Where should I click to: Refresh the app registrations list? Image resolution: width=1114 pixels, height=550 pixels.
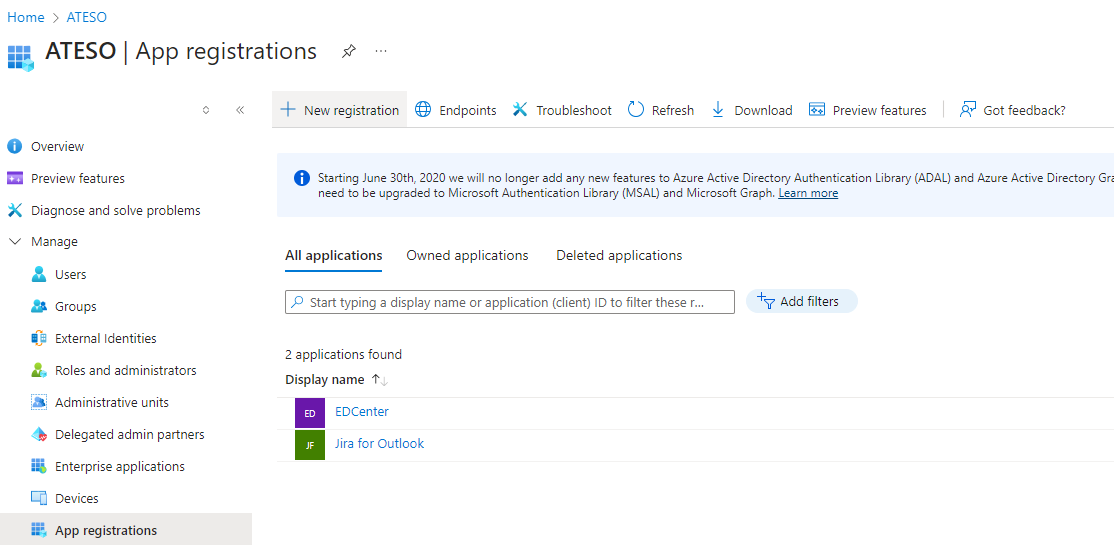[x=660, y=110]
